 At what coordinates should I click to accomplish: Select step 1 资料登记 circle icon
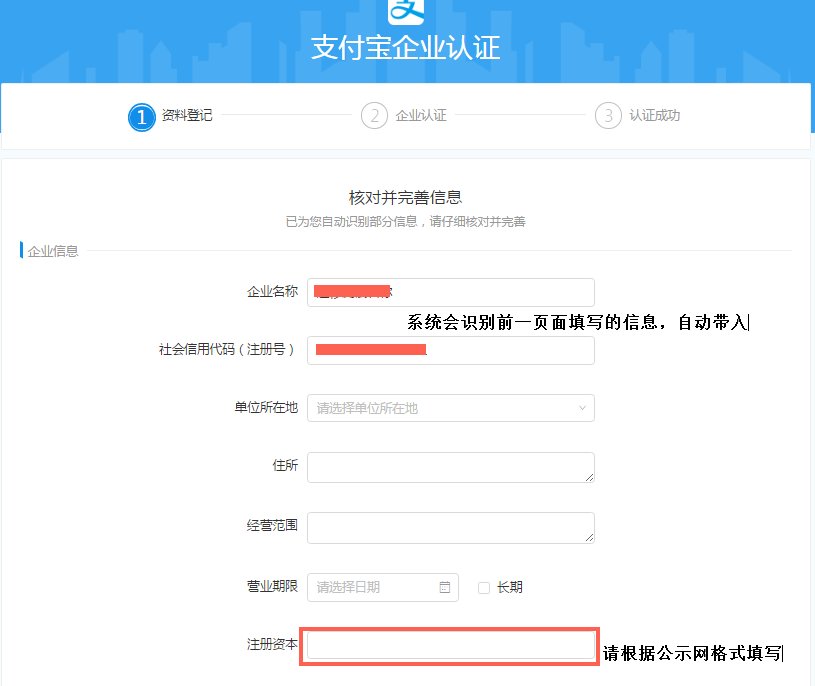click(141, 115)
